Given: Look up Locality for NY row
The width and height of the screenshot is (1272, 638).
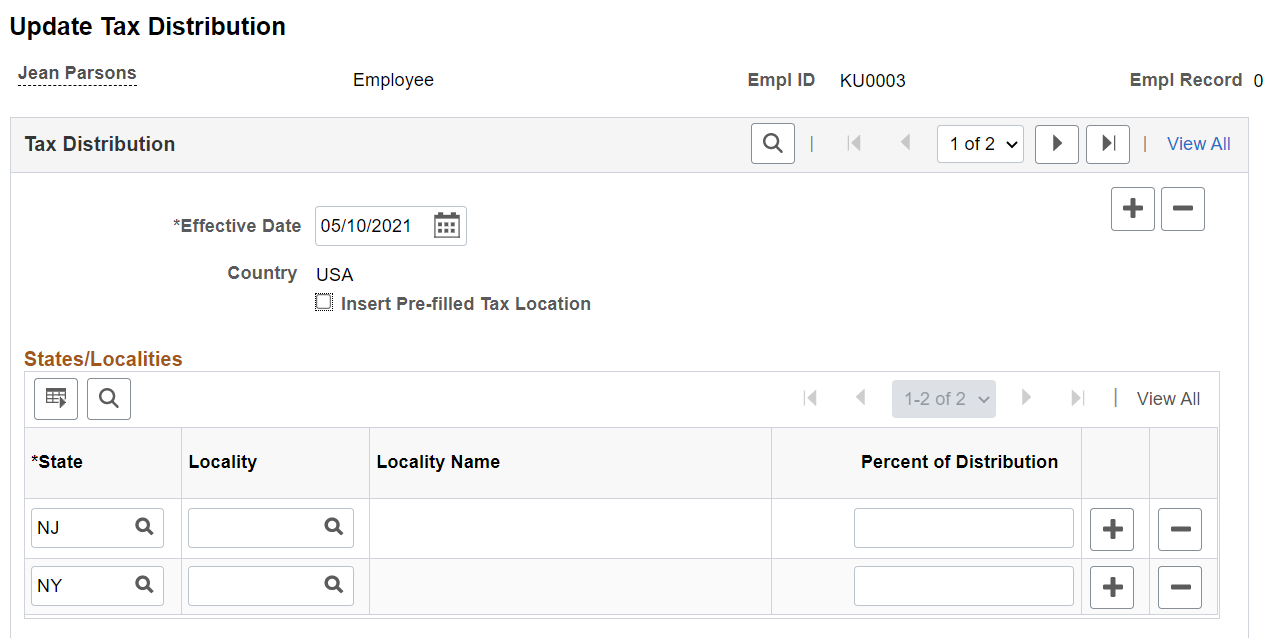Looking at the screenshot, I should tap(334, 585).
